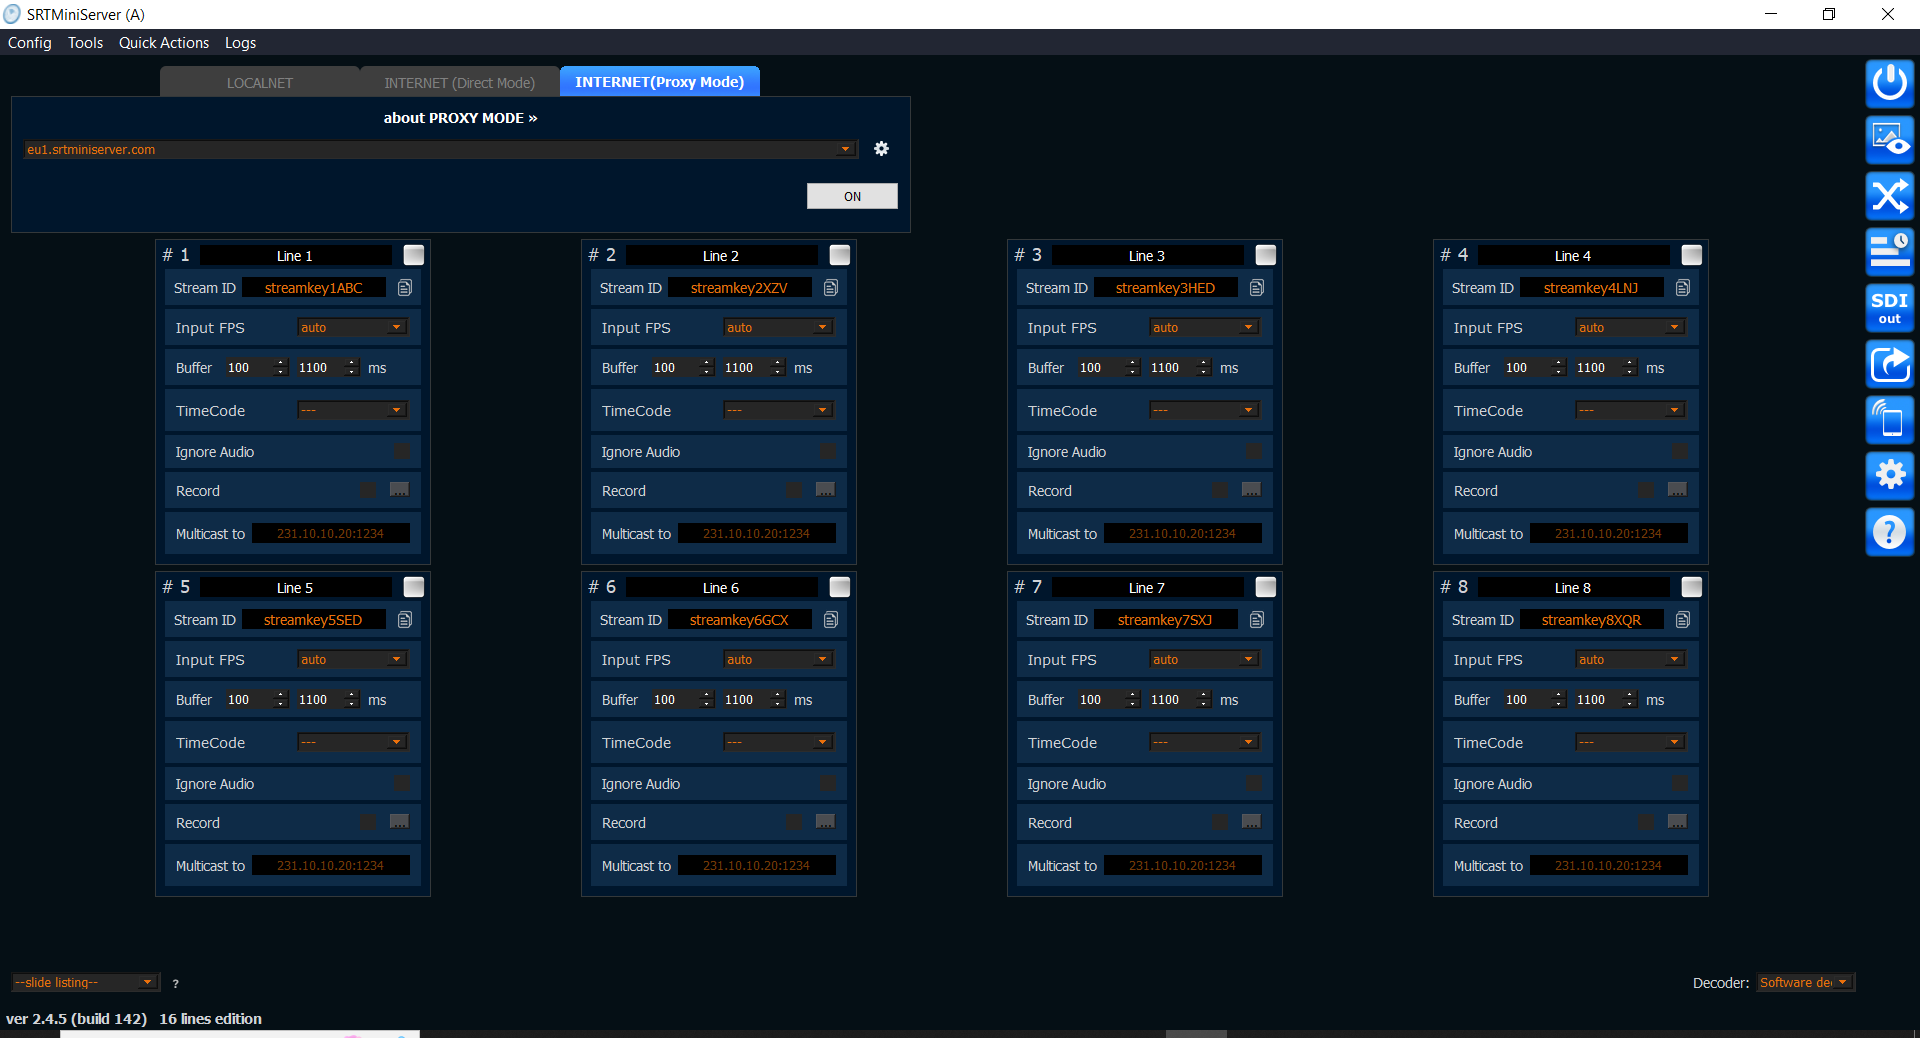The image size is (1920, 1038).
Task: Click the small question mark beside slide listing
Action: click(x=175, y=984)
